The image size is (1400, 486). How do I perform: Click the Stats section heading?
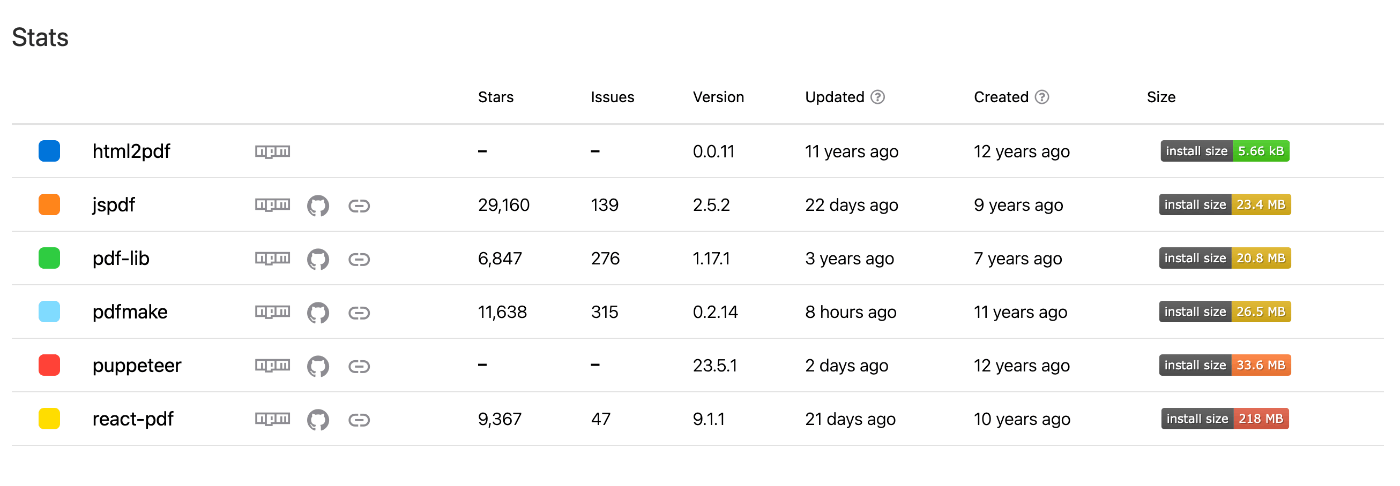[x=40, y=38]
